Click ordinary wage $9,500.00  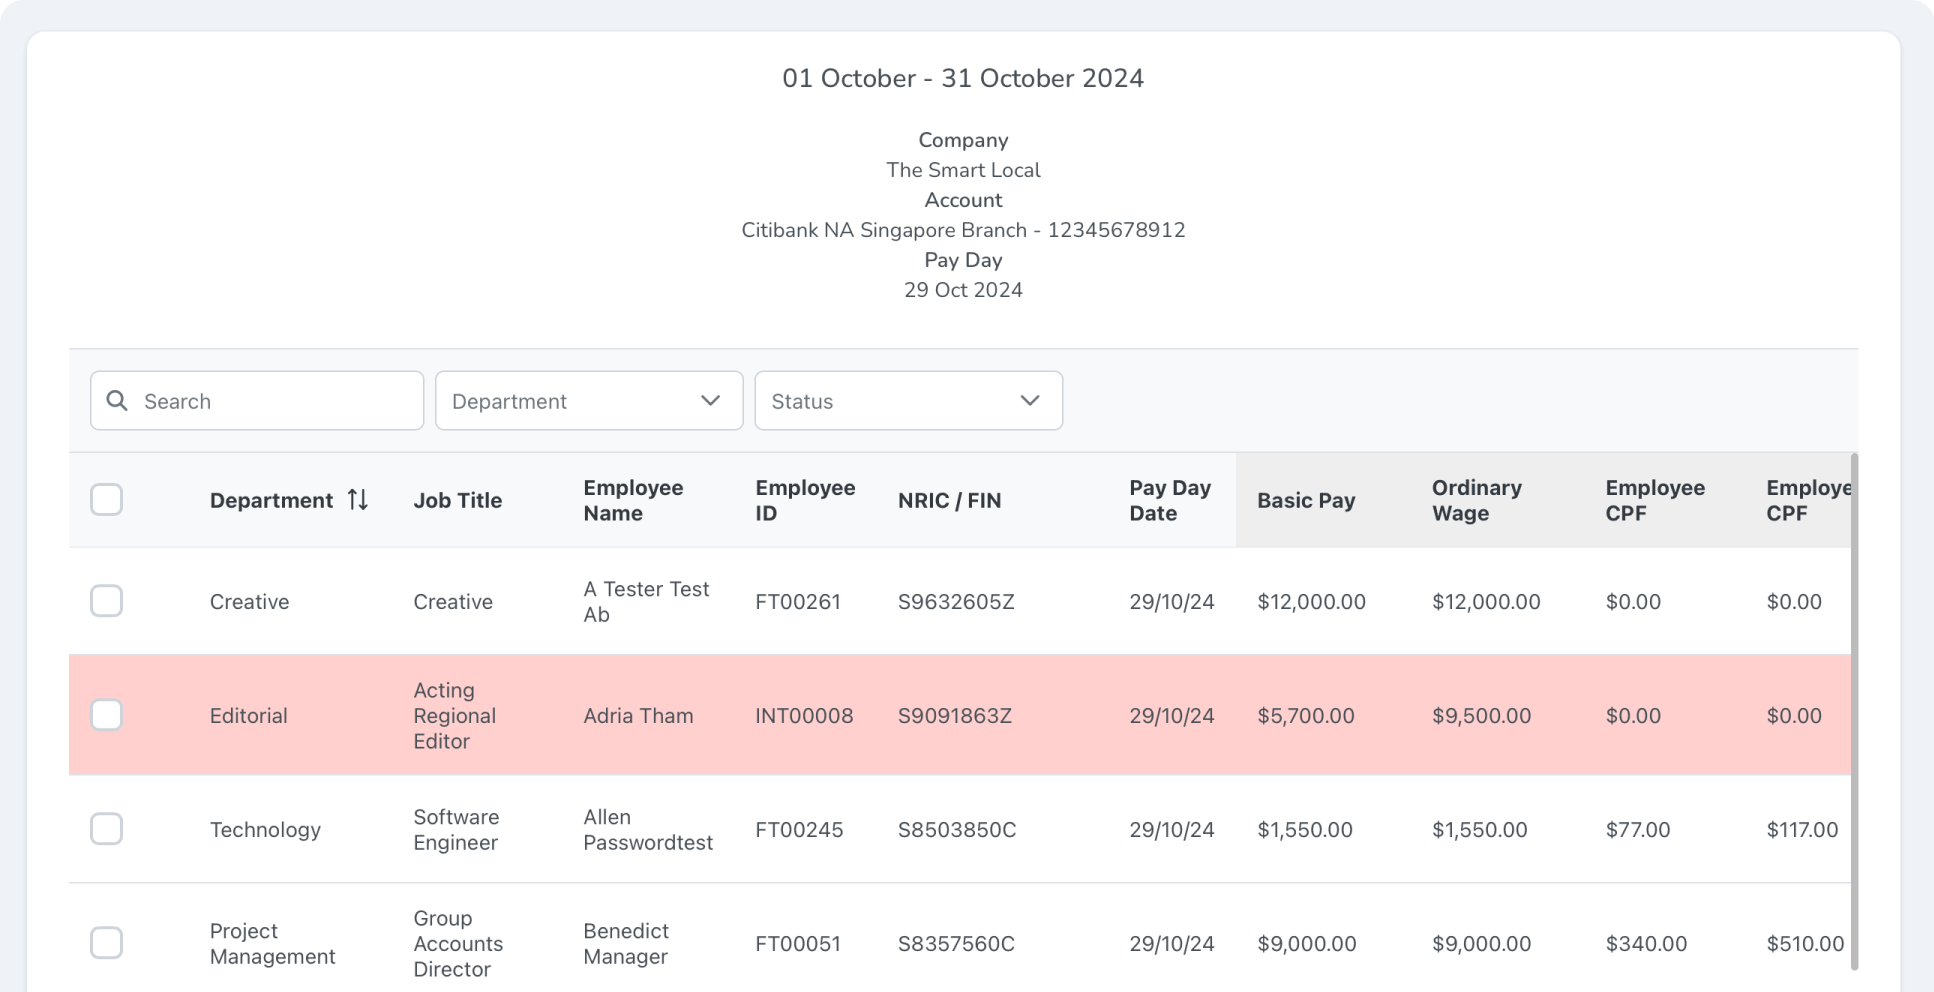(1481, 716)
